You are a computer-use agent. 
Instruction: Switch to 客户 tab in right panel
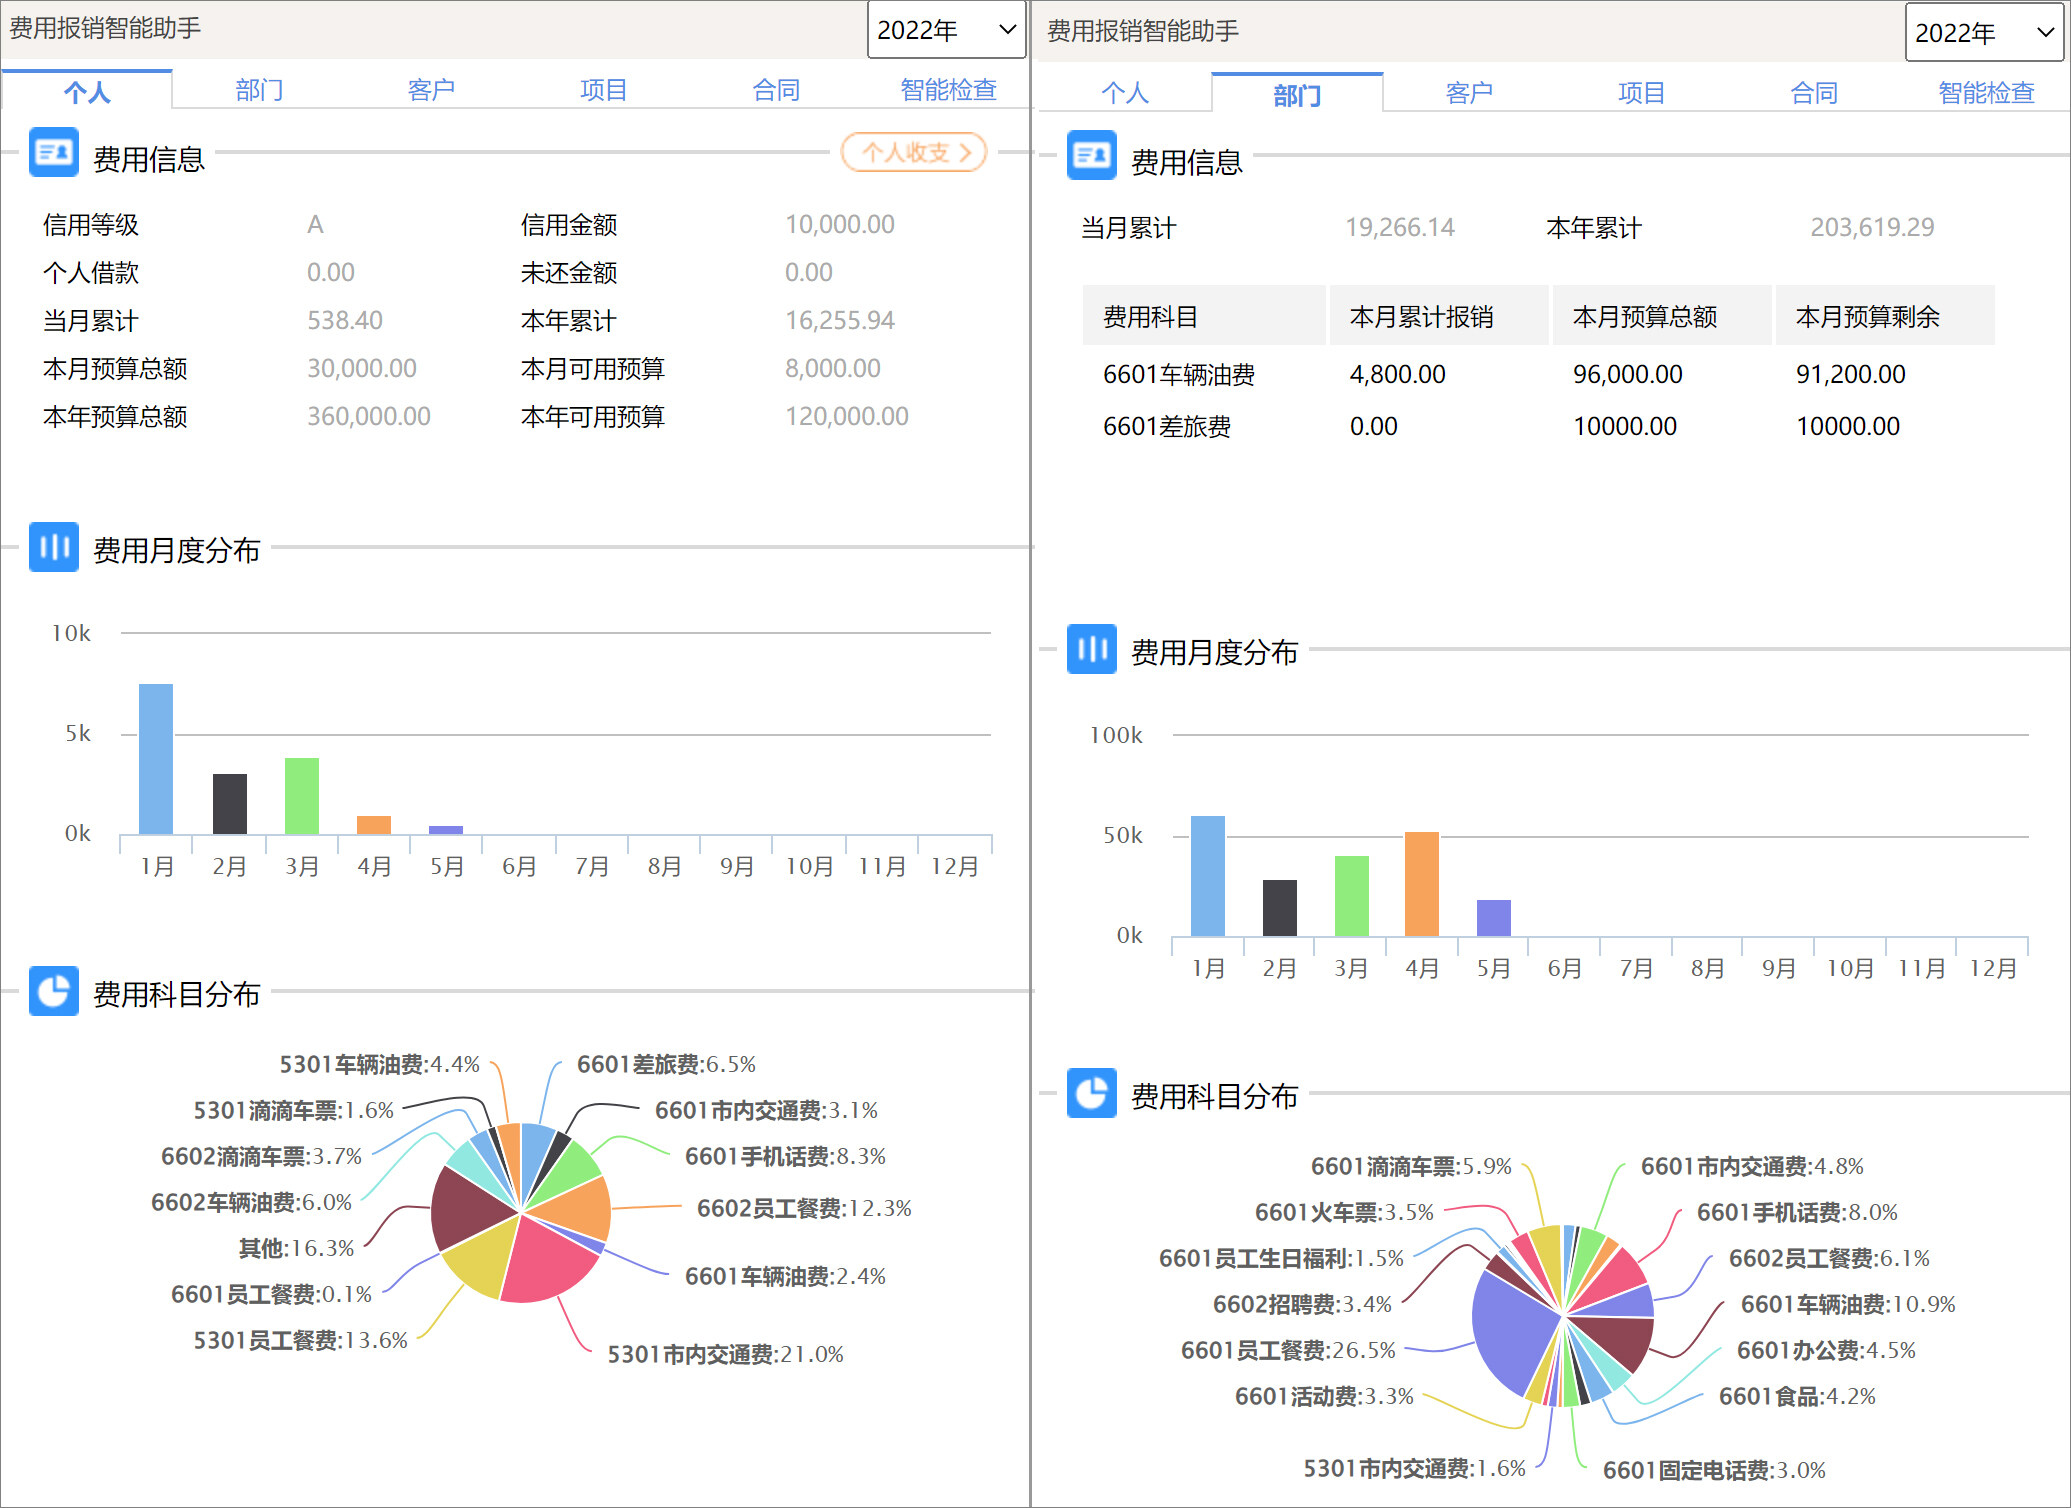point(1469,93)
